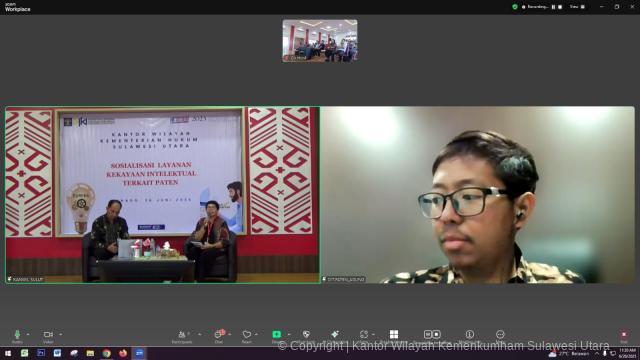Open audio options caret beside microphone

28,335
